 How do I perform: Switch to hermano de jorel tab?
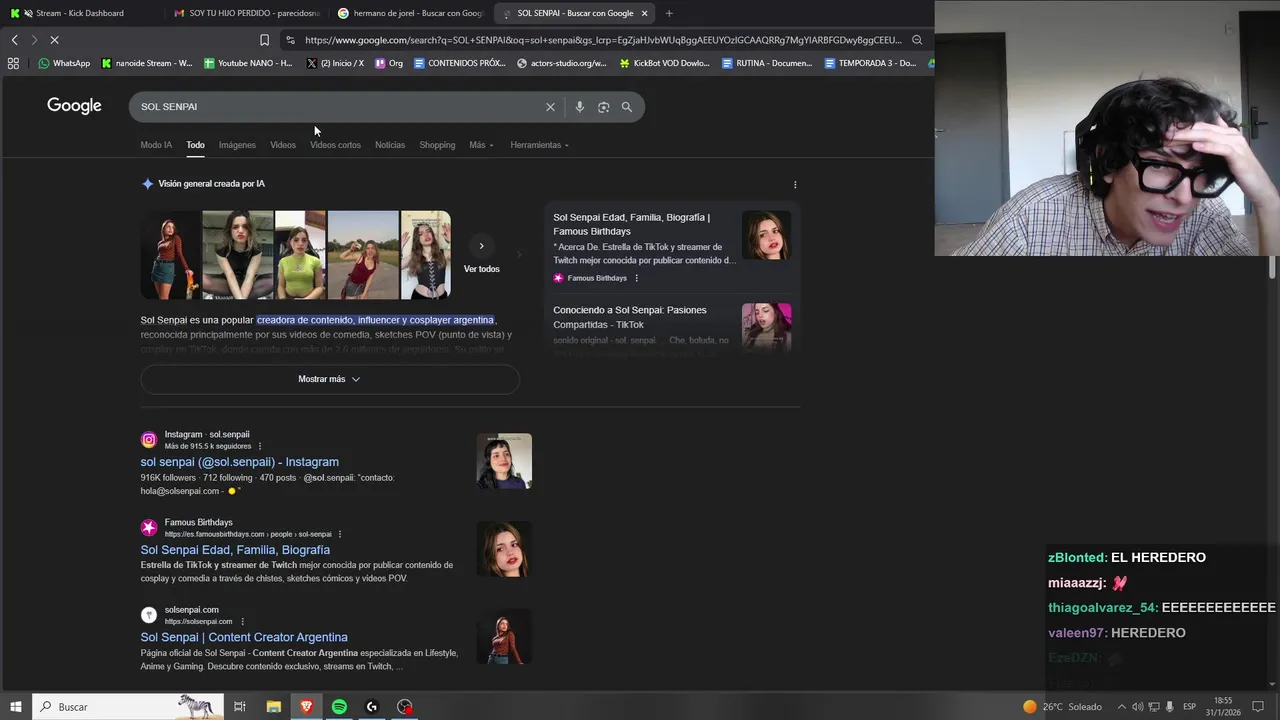point(410,13)
